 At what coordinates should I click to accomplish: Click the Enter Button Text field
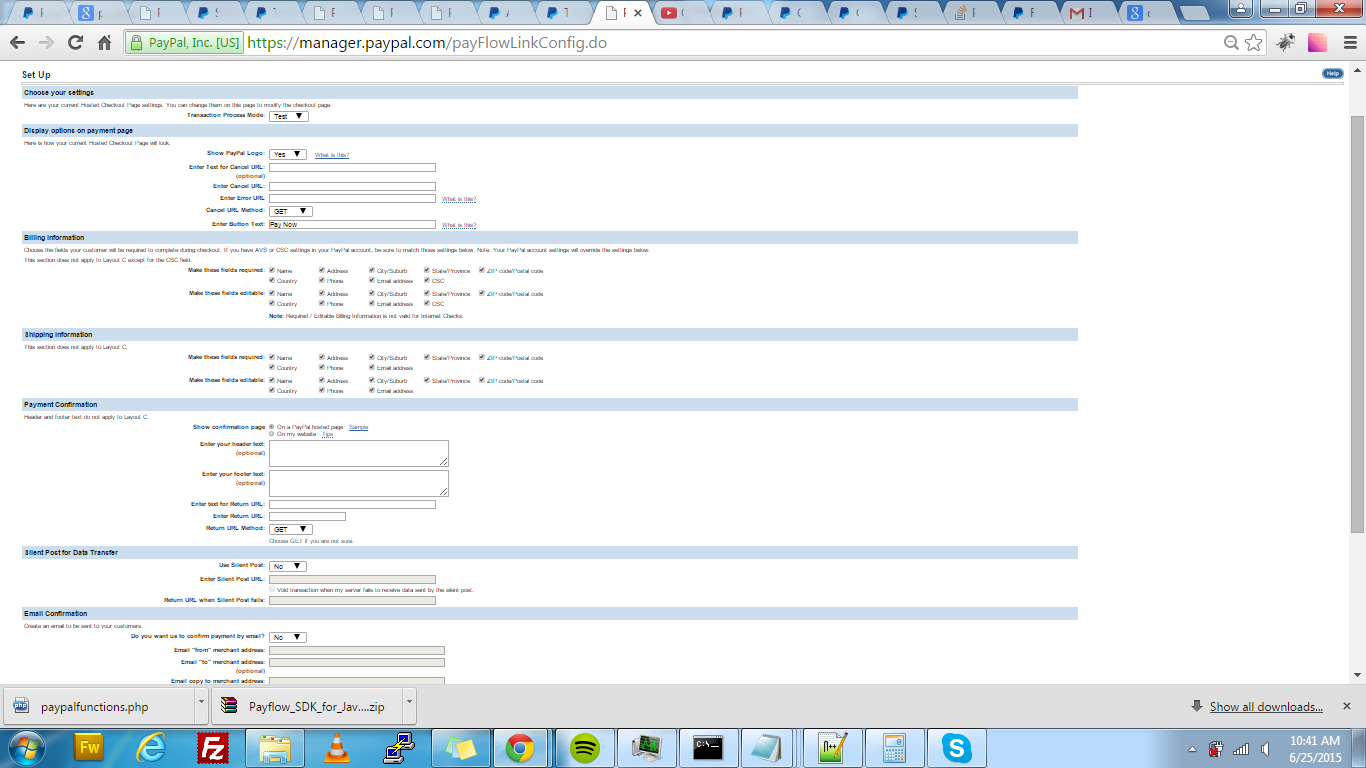352,224
